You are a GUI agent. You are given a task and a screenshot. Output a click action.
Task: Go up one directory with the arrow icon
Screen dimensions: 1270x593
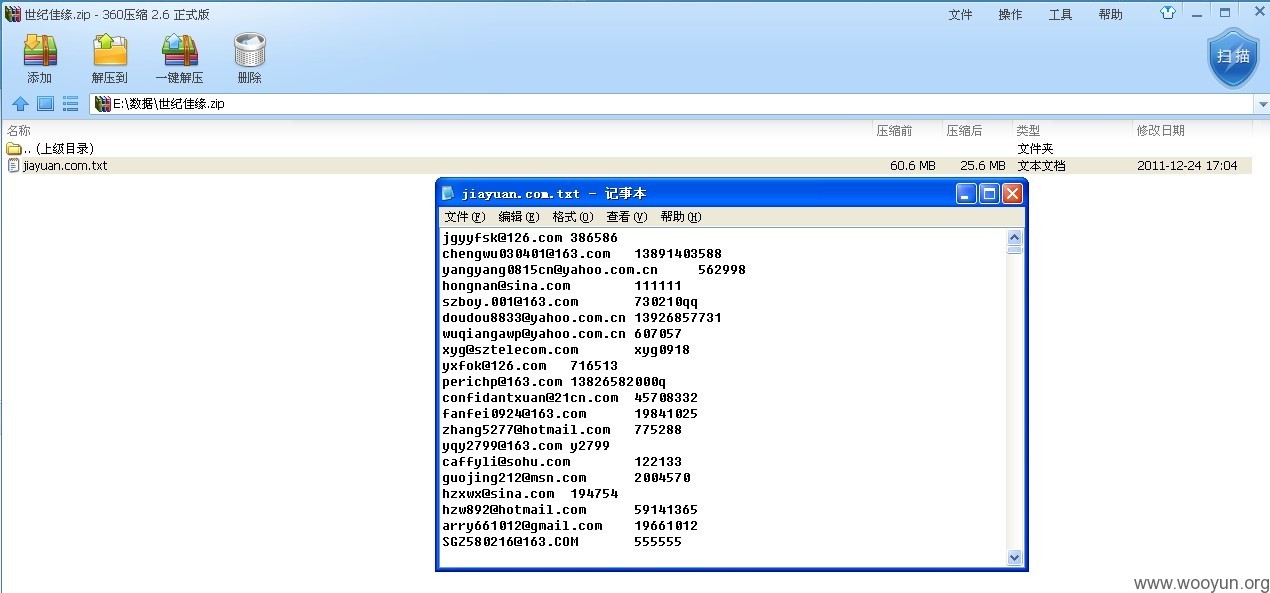click(20, 103)
